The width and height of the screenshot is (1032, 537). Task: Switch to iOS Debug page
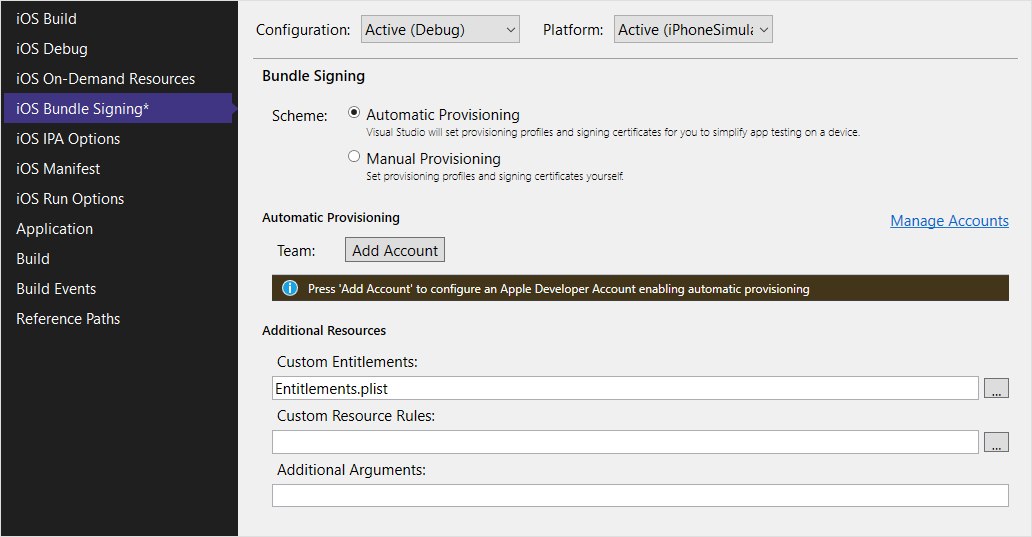[x=51, y=49]
